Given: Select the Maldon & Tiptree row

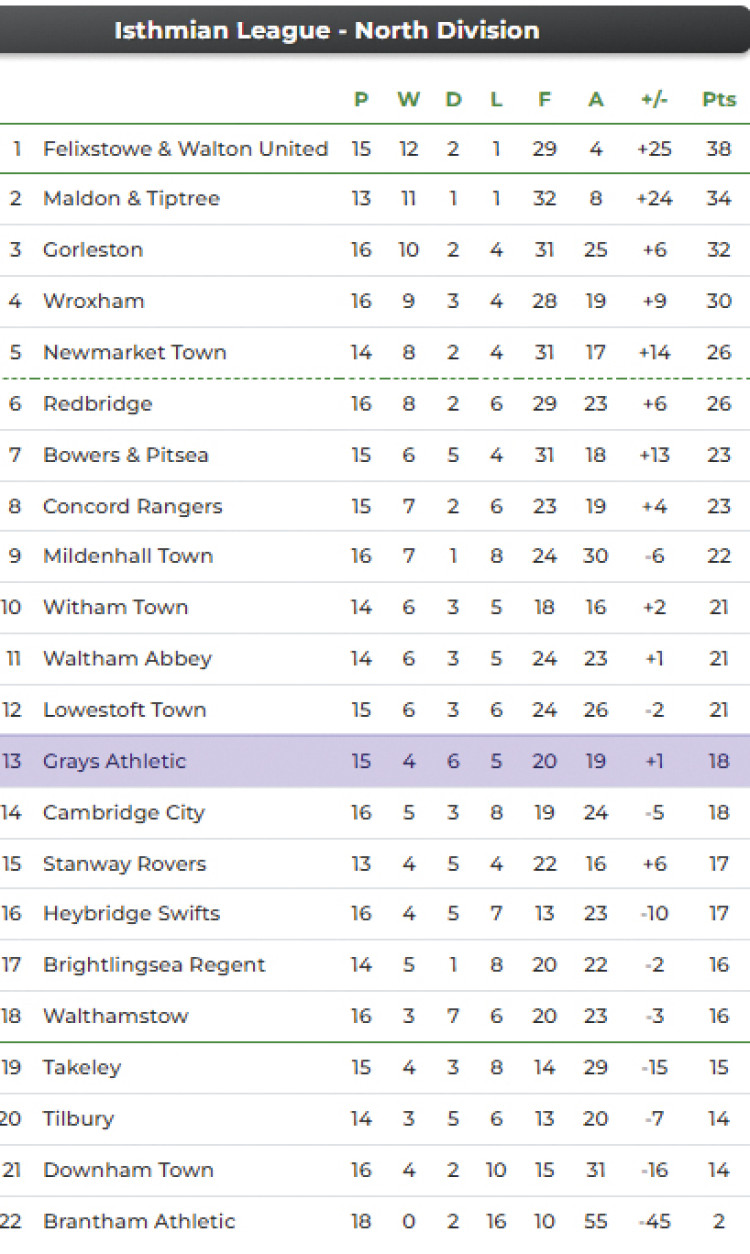Looking at the screenshot, I should pos(131,198).
